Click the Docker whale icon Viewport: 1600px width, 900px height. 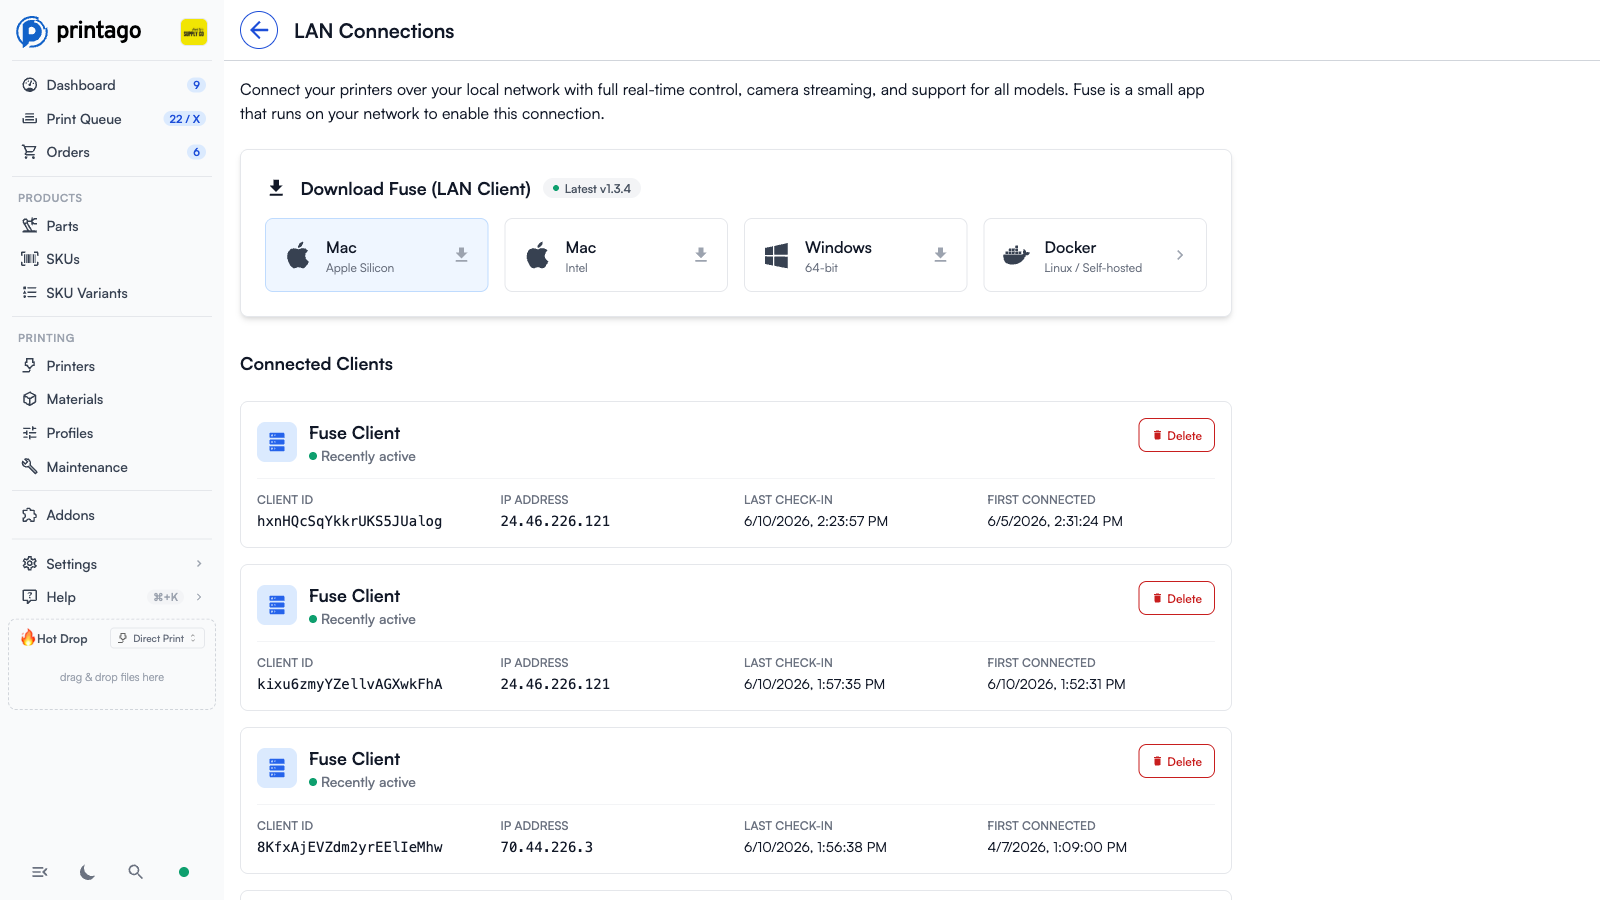click(x=1016, y=255)
